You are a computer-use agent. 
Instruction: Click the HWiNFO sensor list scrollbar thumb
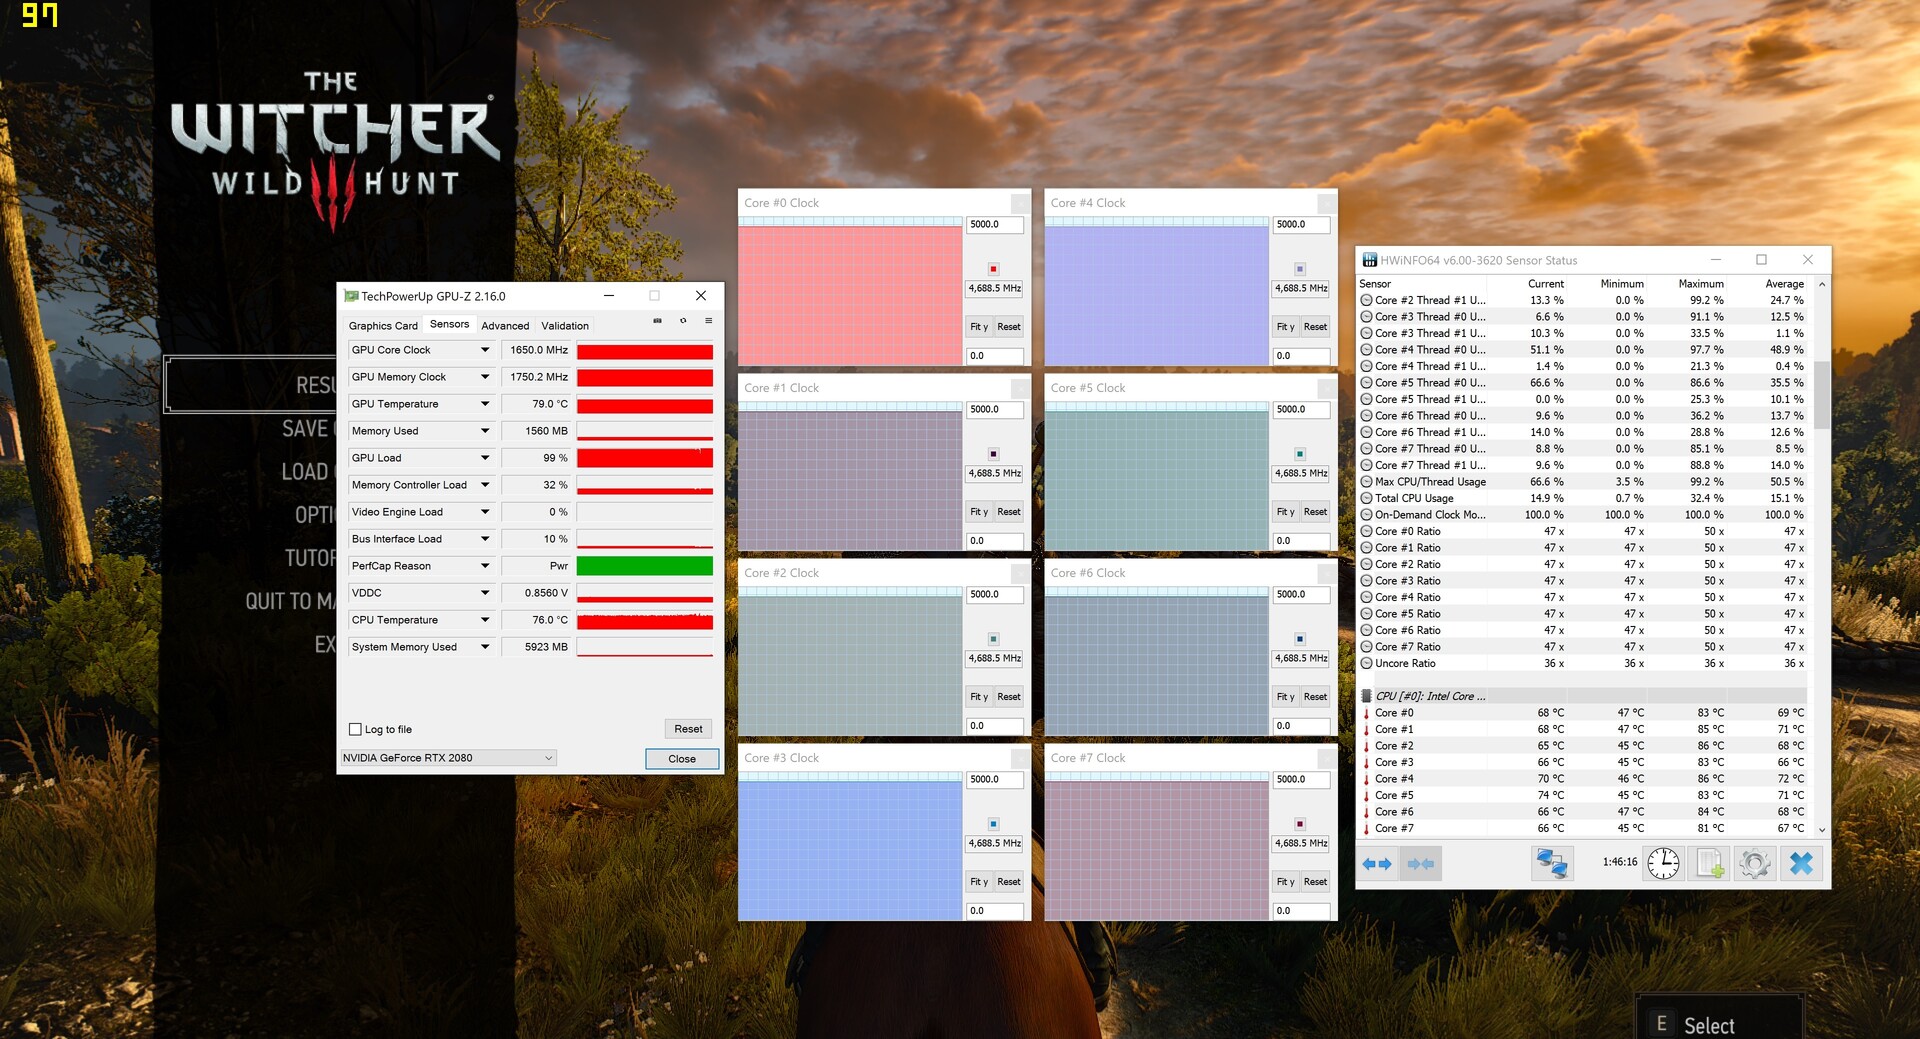point(1822,395)
